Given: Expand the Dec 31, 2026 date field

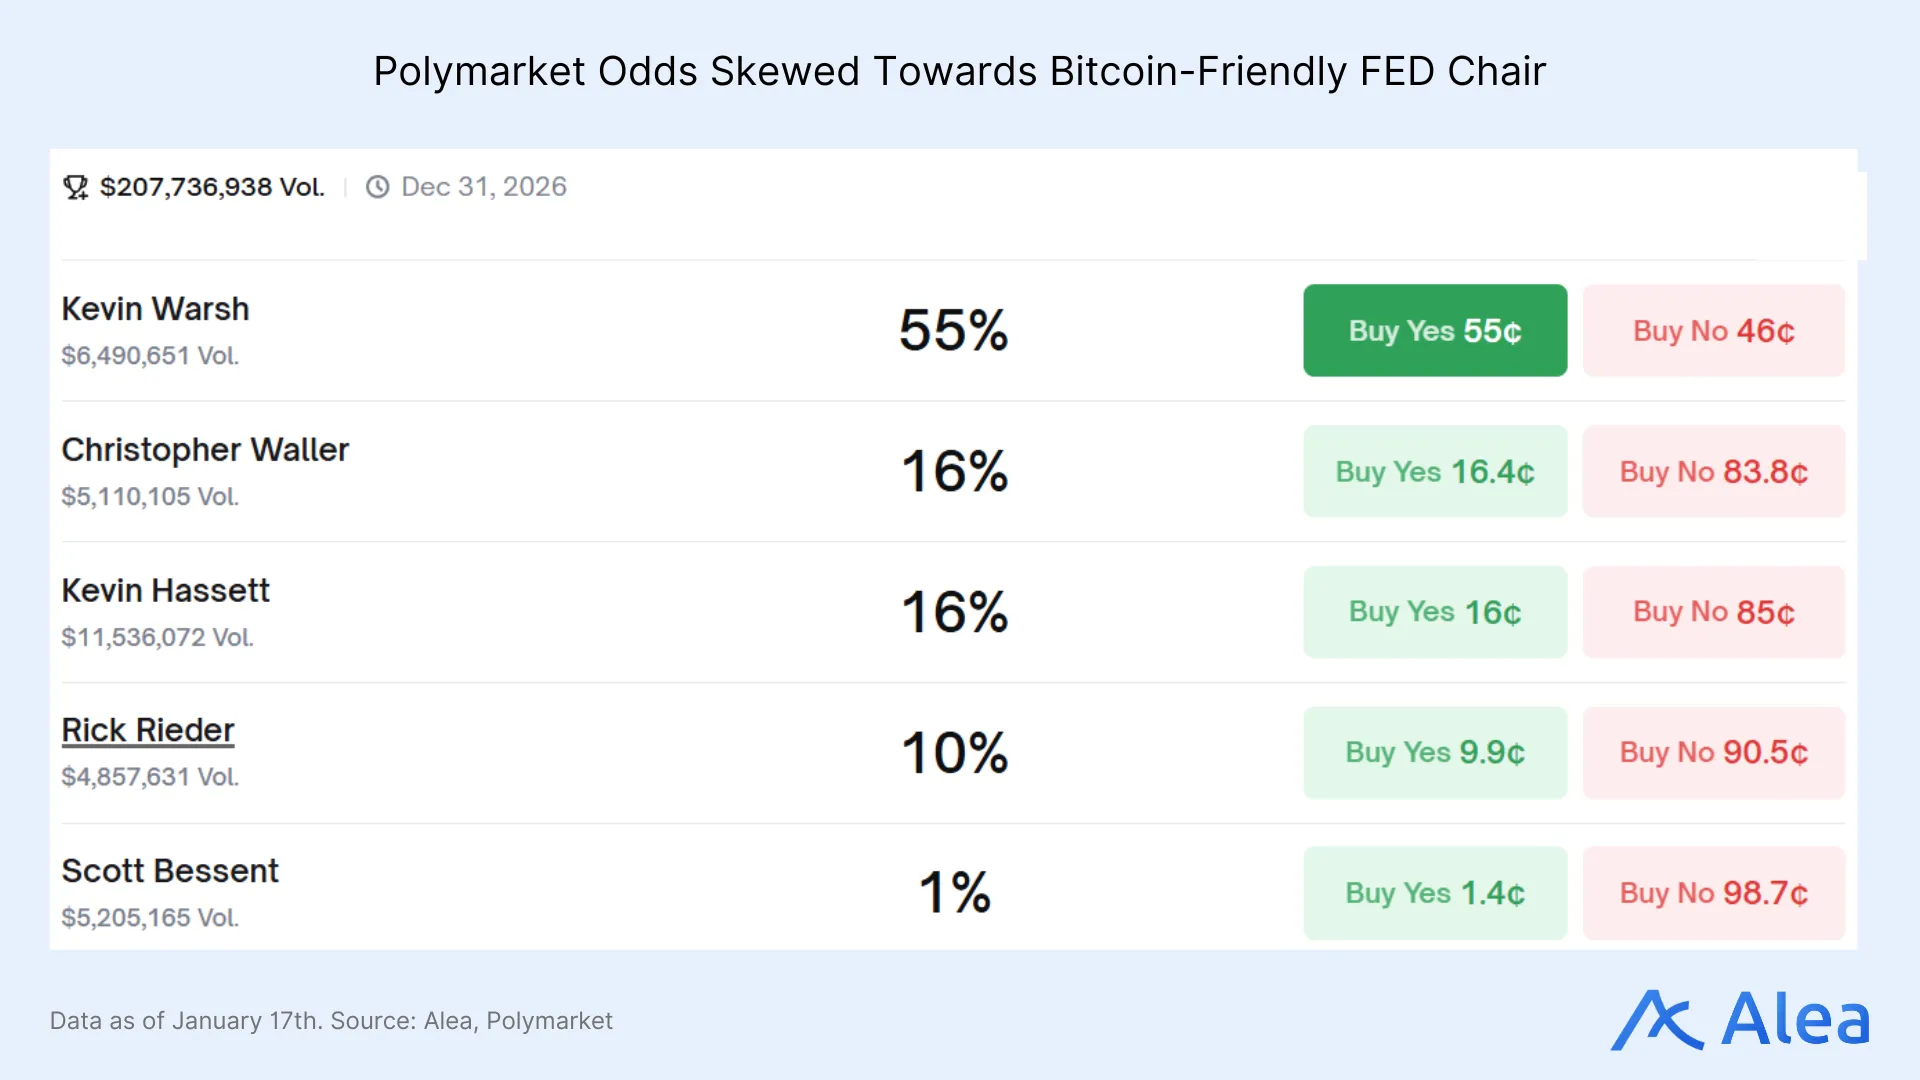Looking at the screenshot, I should (484, 187).
